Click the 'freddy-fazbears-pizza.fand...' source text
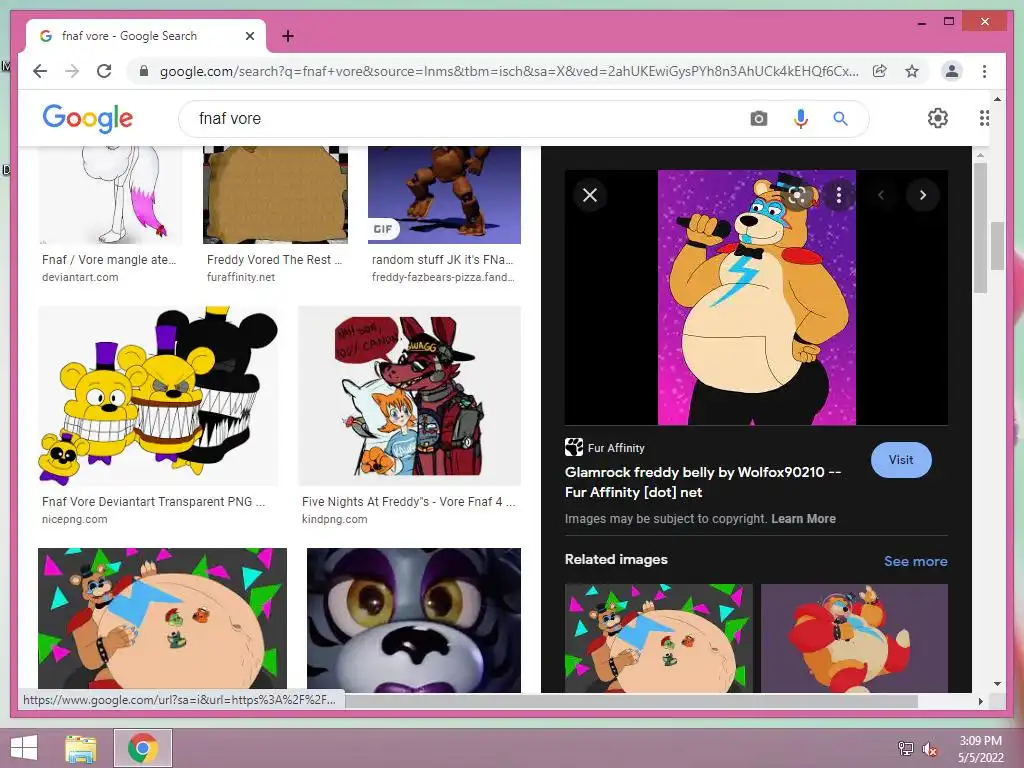The width and height of the screenshot is (1024, 768). (443, 277)
